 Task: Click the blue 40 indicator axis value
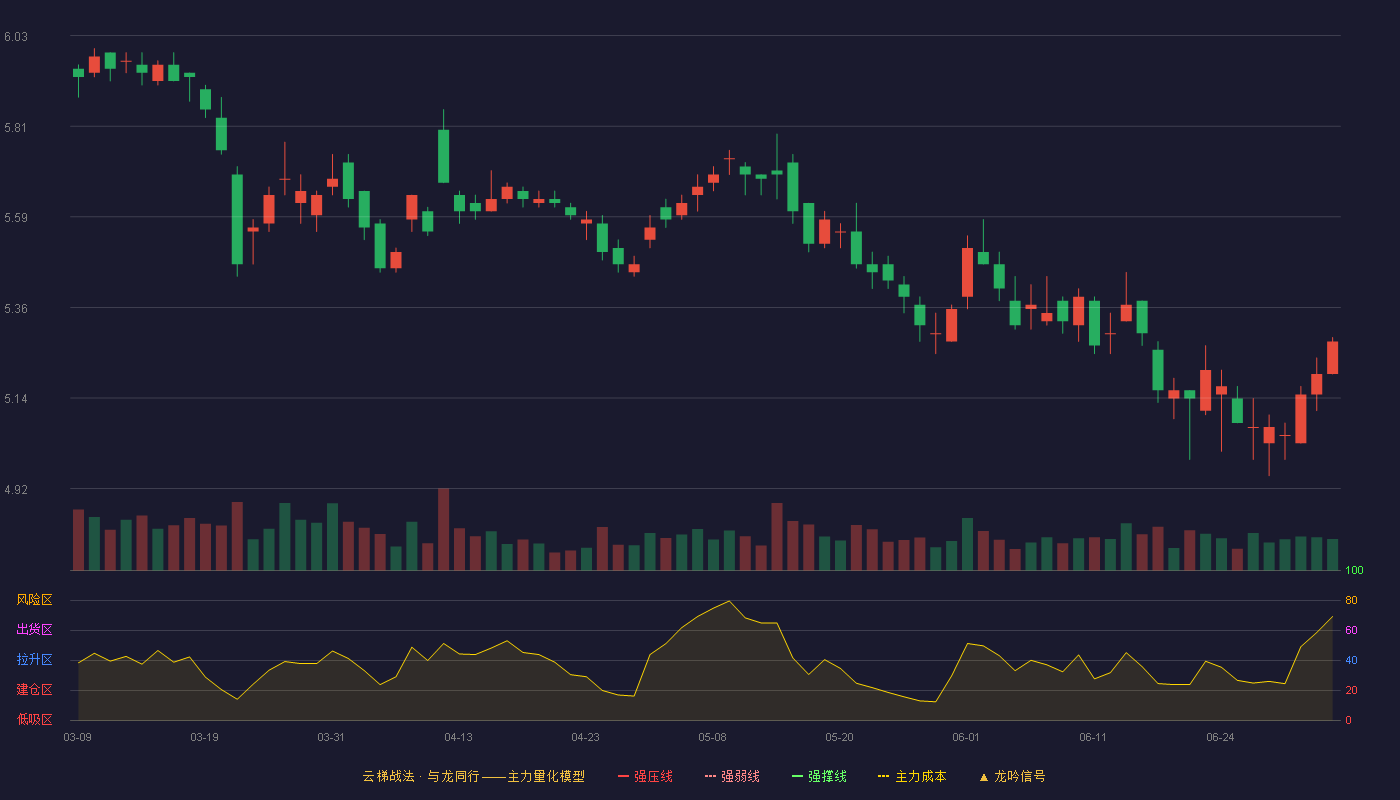coord(1351,660)
